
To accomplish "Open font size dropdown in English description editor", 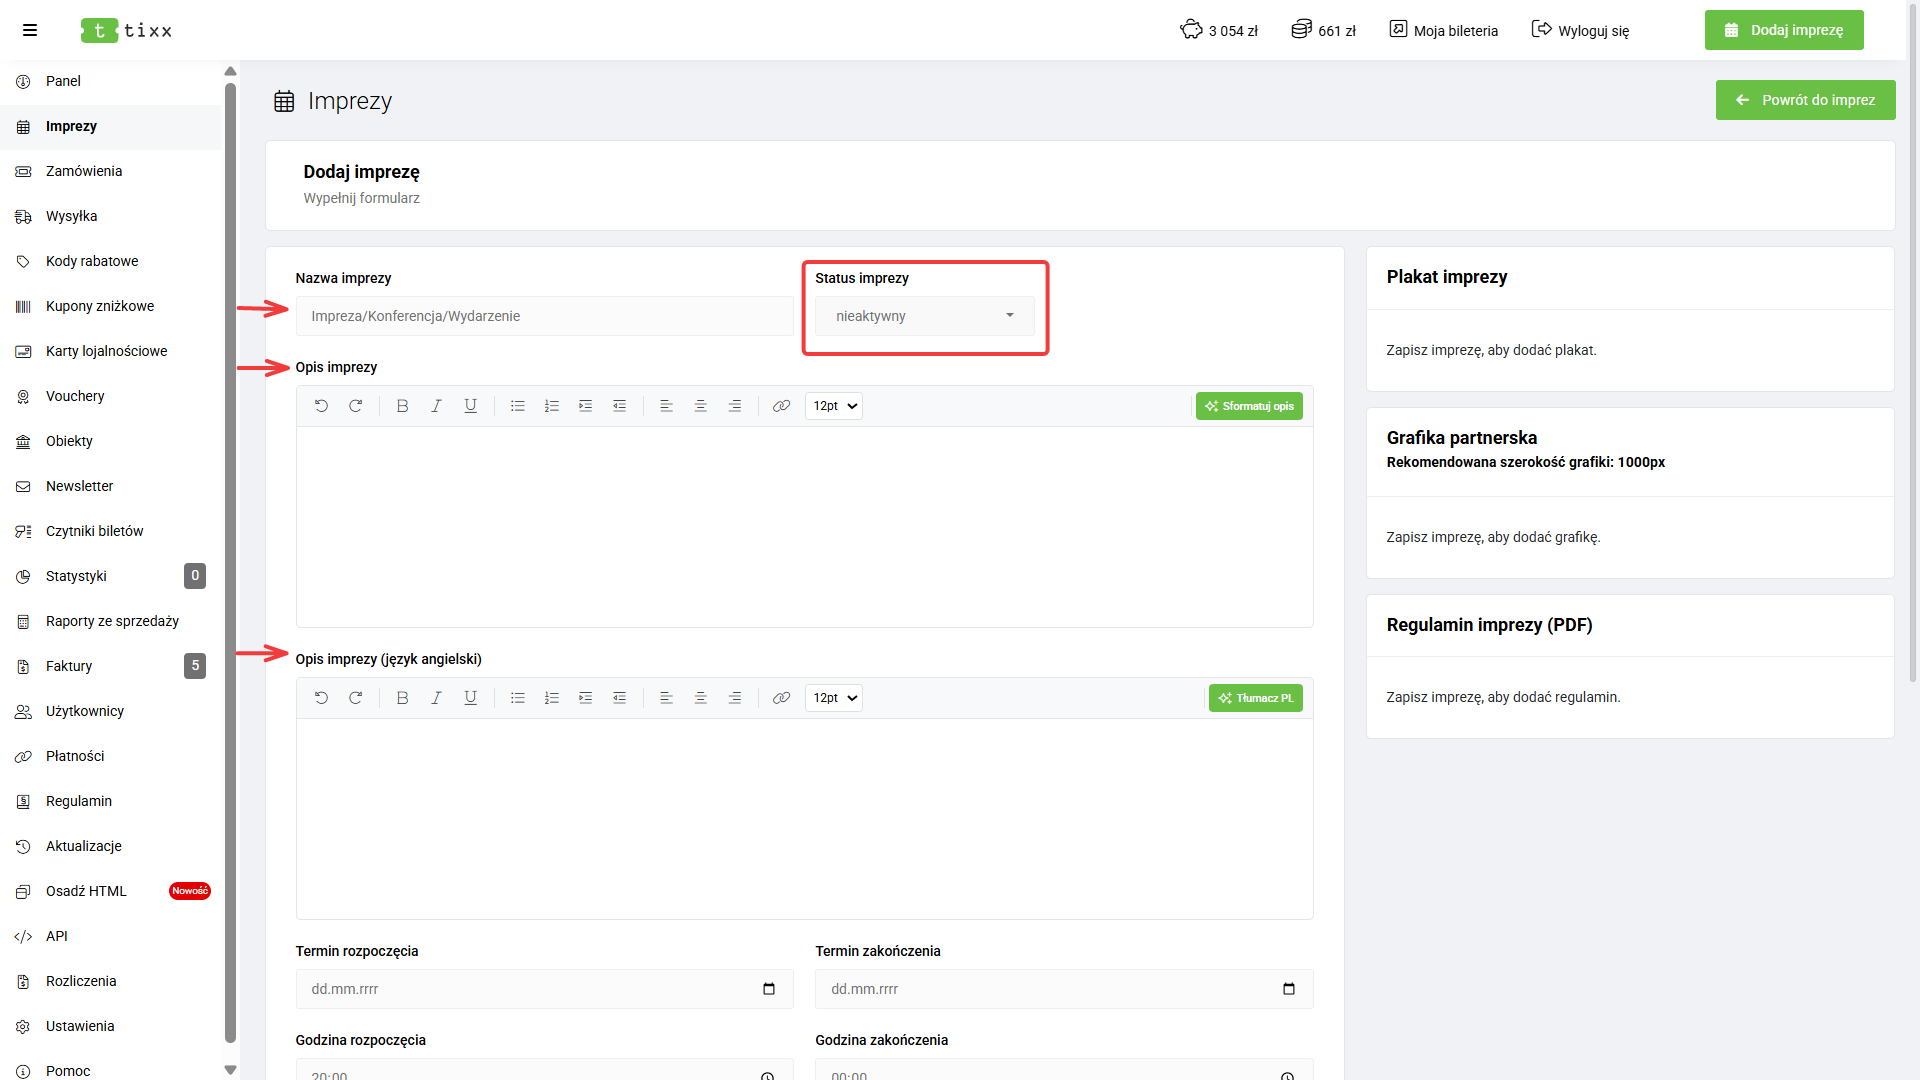I will coord(834,698).
